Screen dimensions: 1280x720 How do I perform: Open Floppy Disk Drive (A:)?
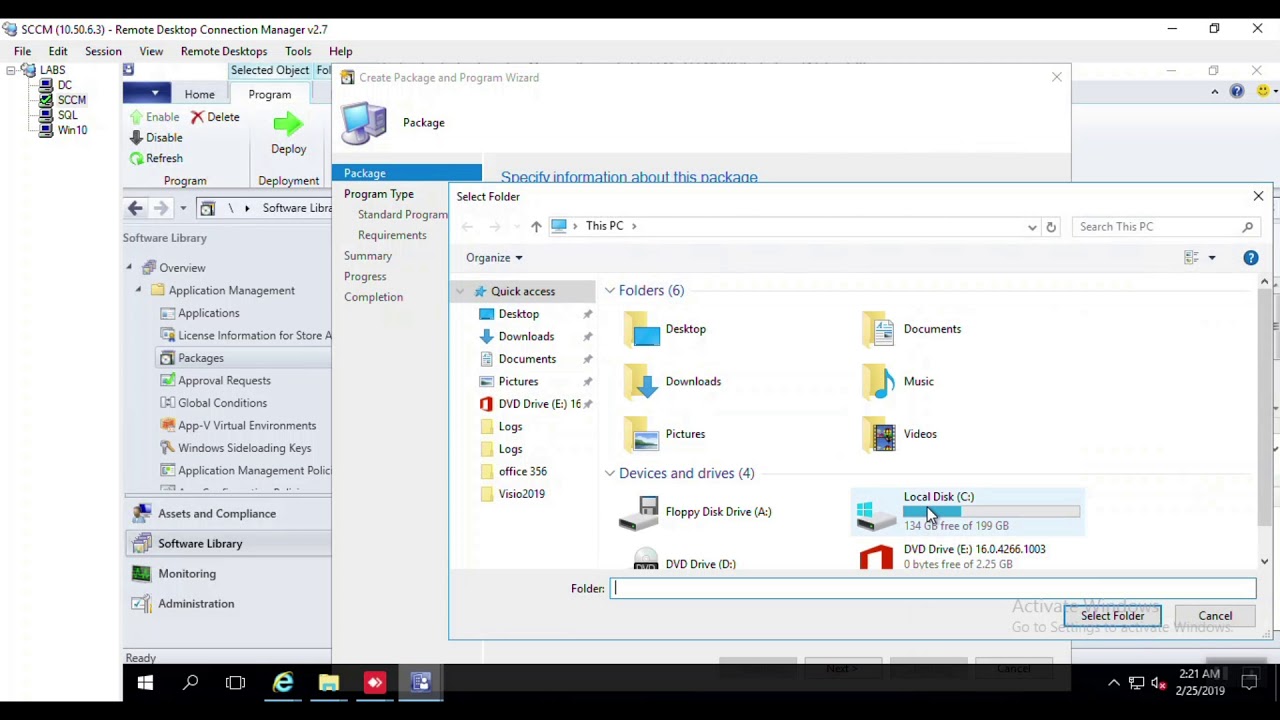pyautogui.click(x=695, y=512)
